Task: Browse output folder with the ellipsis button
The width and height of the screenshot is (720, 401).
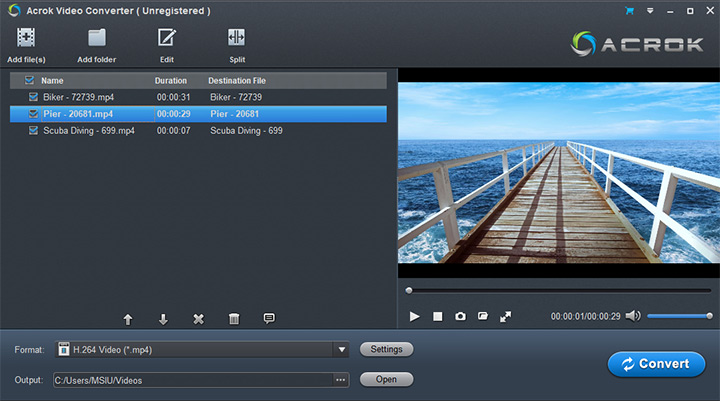Action: click(341, 380)
